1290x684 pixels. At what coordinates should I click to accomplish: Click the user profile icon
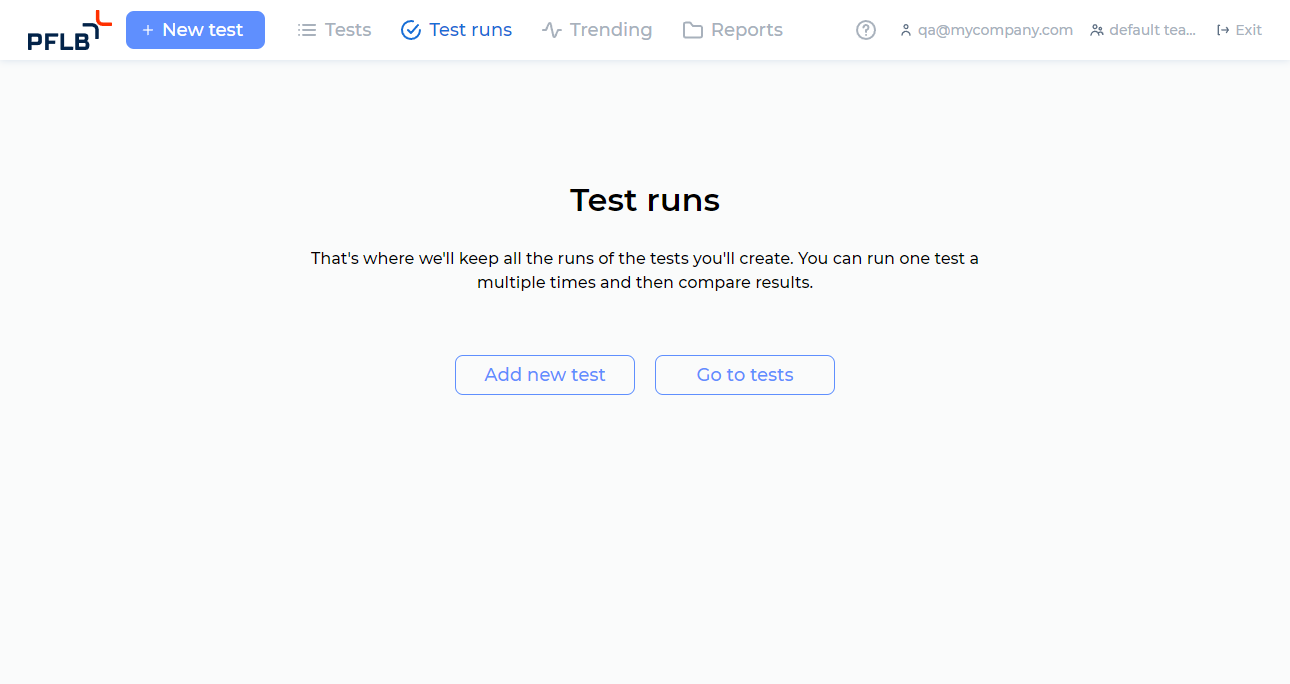tap(905, 29)
